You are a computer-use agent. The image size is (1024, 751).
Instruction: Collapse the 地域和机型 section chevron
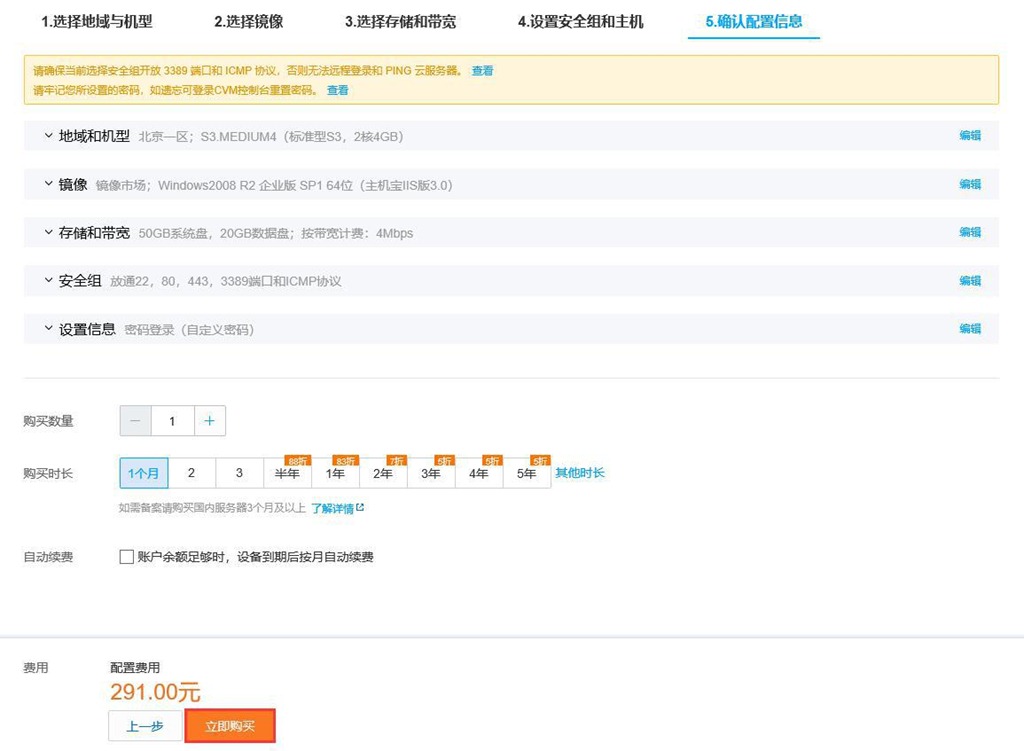point(48,135)
